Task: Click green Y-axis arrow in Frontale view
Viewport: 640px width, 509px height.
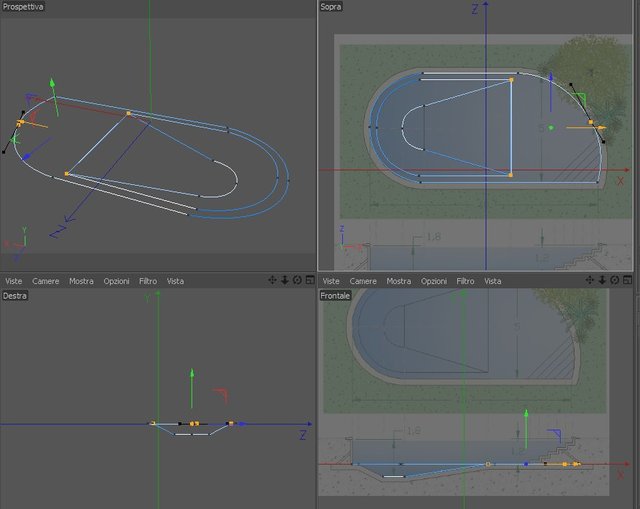Action: coord(526,414)
